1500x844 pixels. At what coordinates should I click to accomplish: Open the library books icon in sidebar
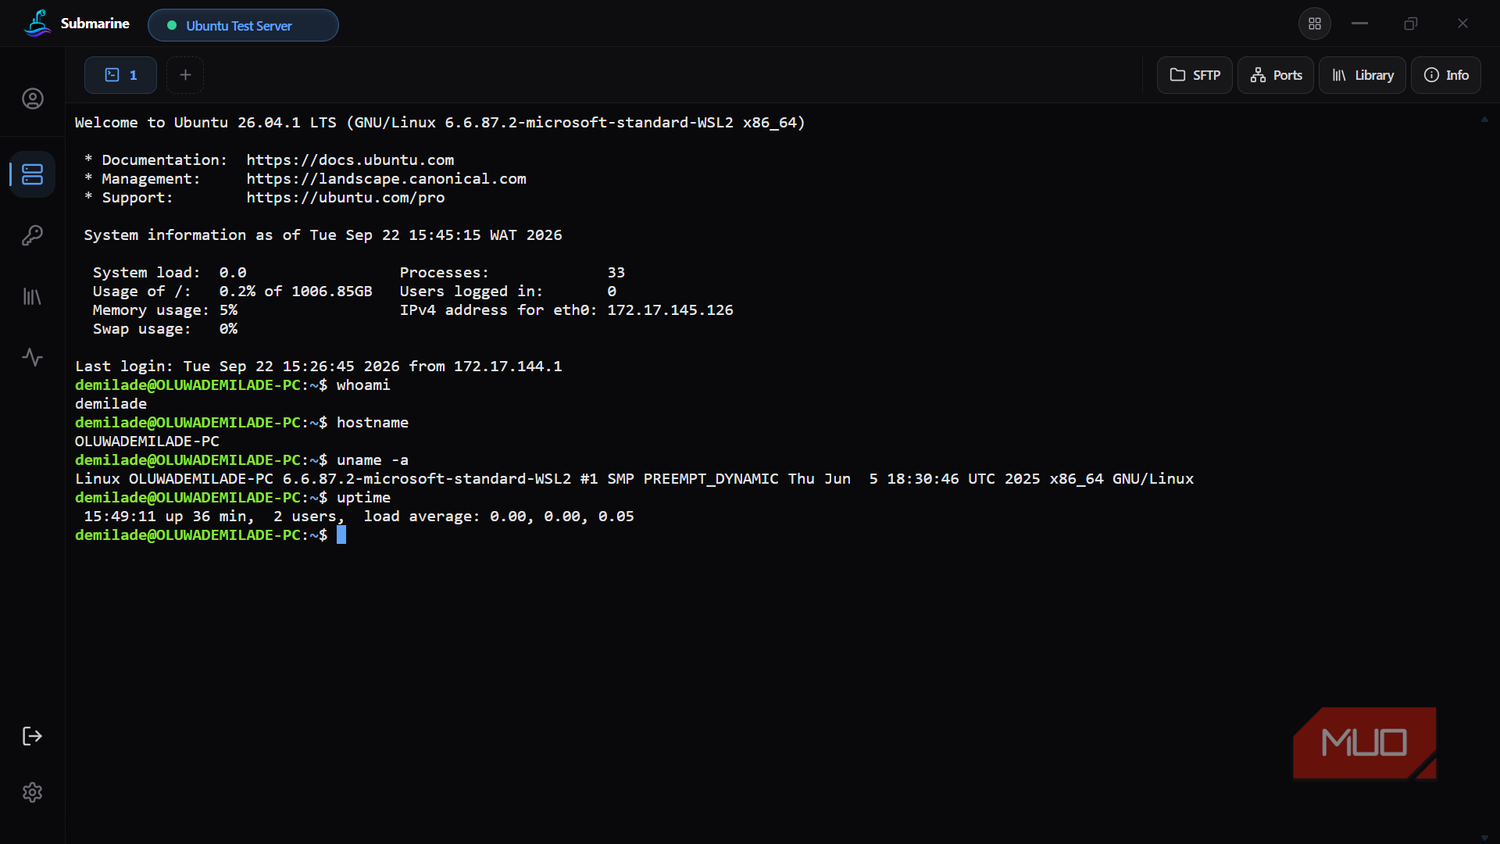33,297
